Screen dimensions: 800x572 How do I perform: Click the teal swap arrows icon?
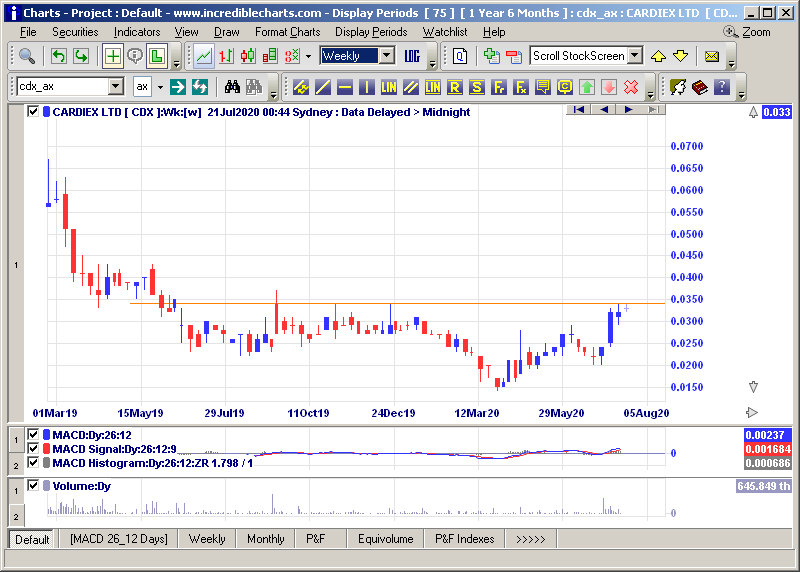pos(199,87)
